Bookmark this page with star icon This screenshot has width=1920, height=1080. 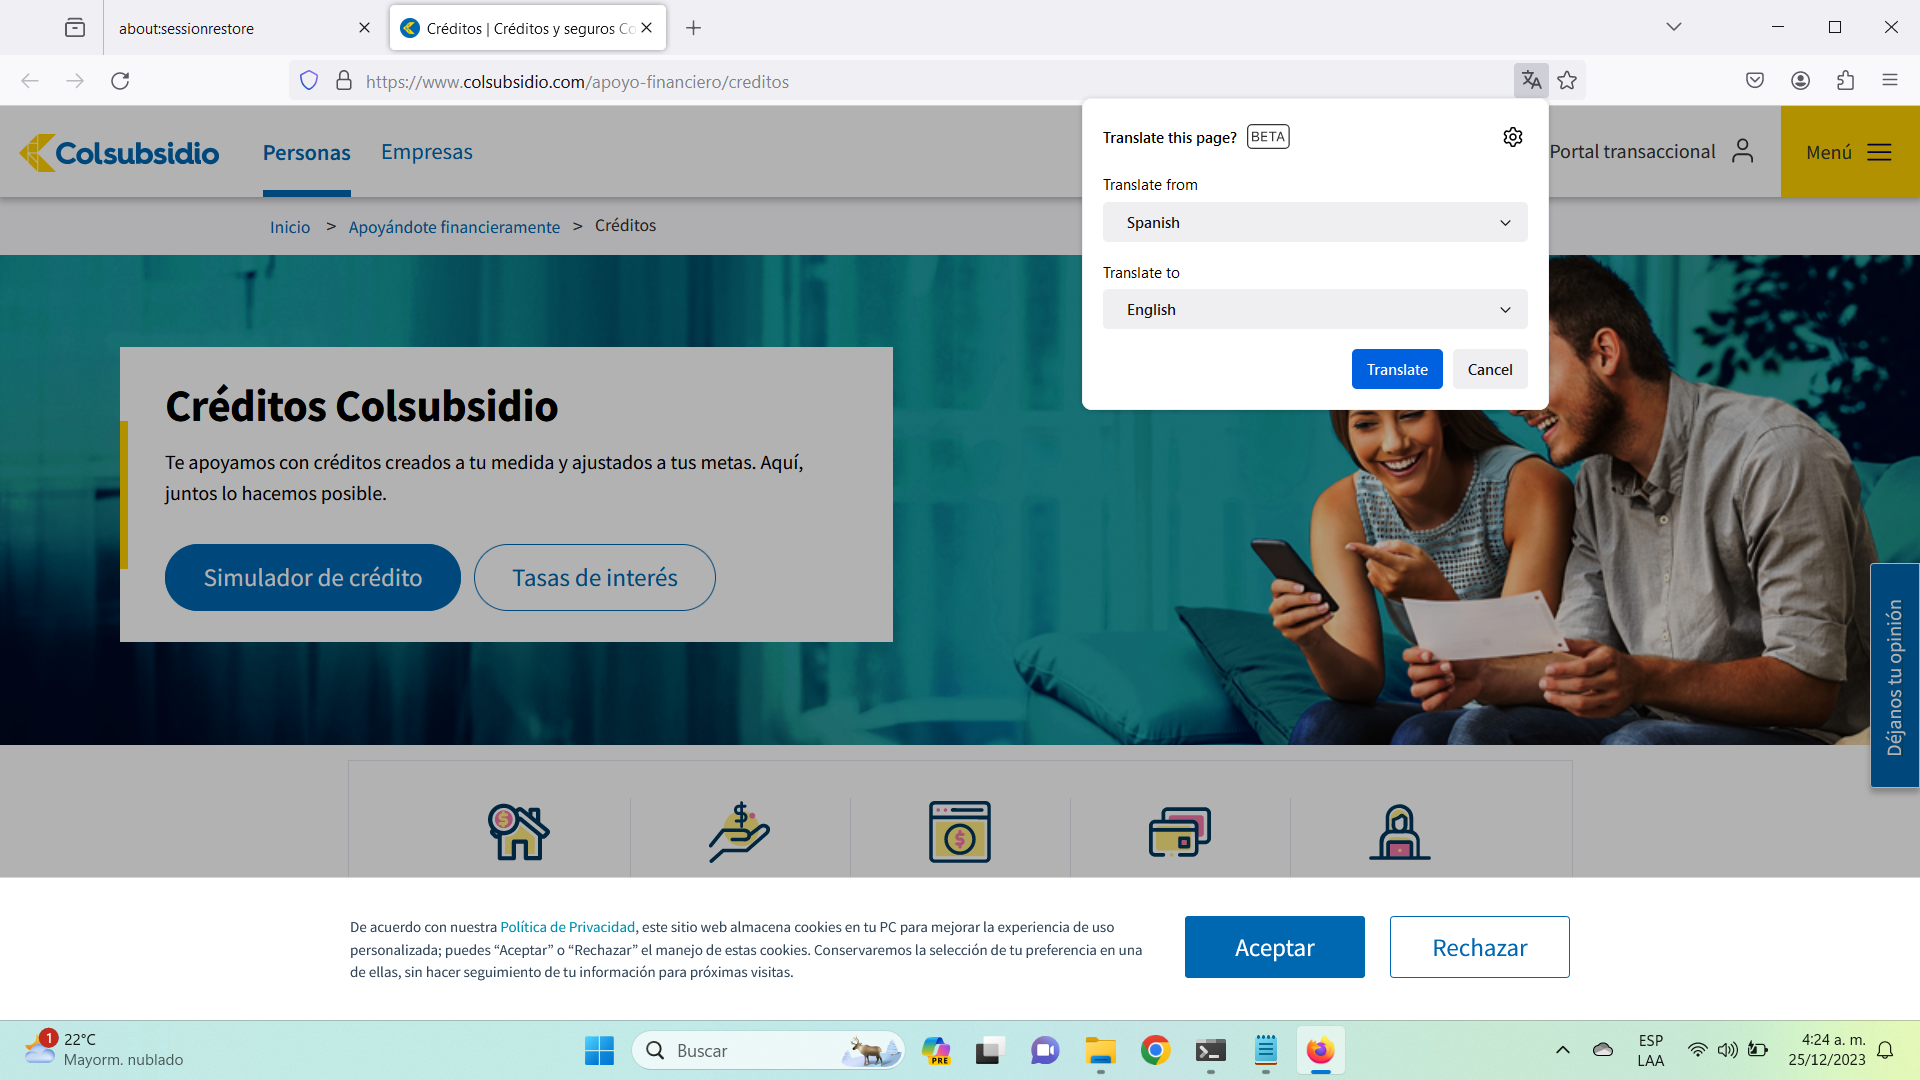click(x=1567, y=81)
